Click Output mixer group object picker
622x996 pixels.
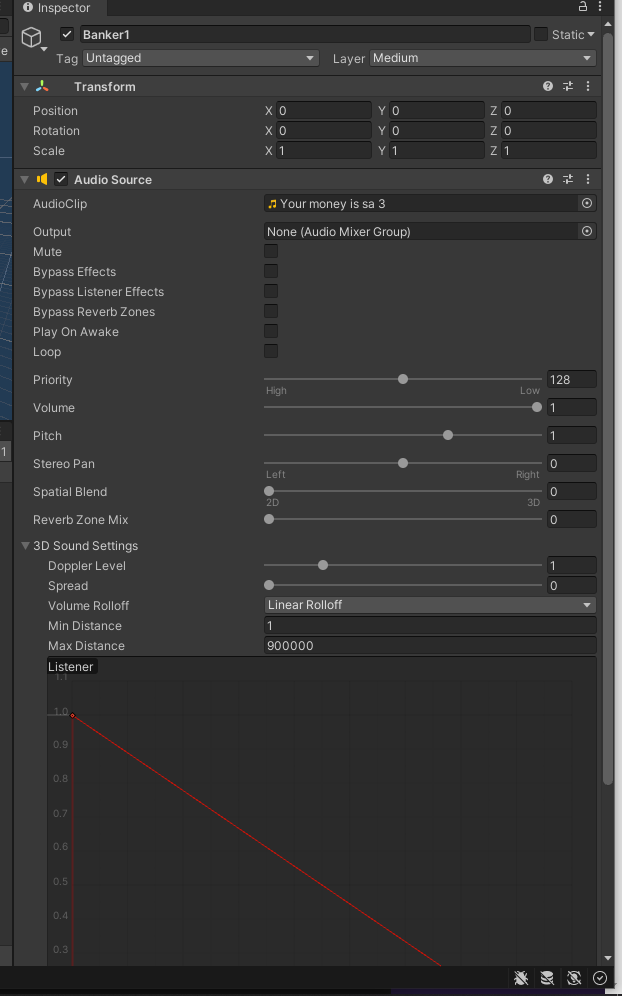587,231
